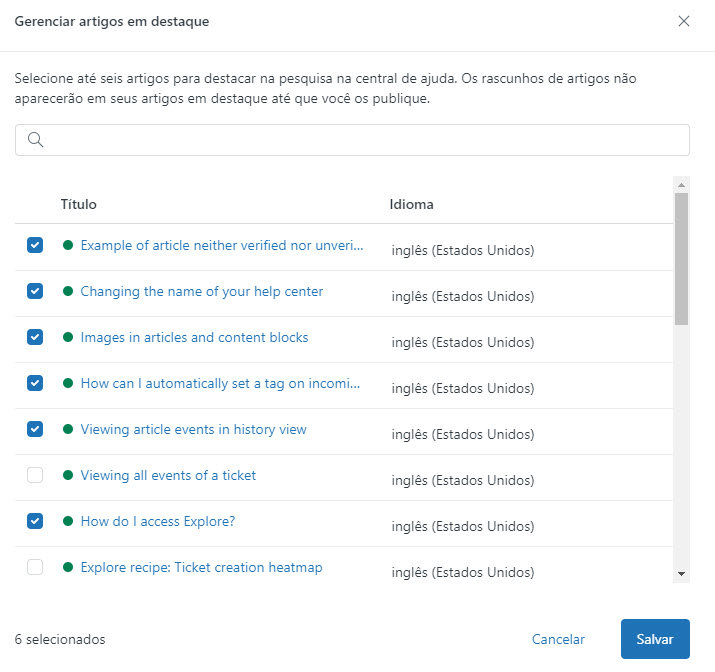This screenshot has height=672, width=715.
Task: Select 'Explore recipe: Ticket creation heatmap' checkbox
Action: point(35,567)
